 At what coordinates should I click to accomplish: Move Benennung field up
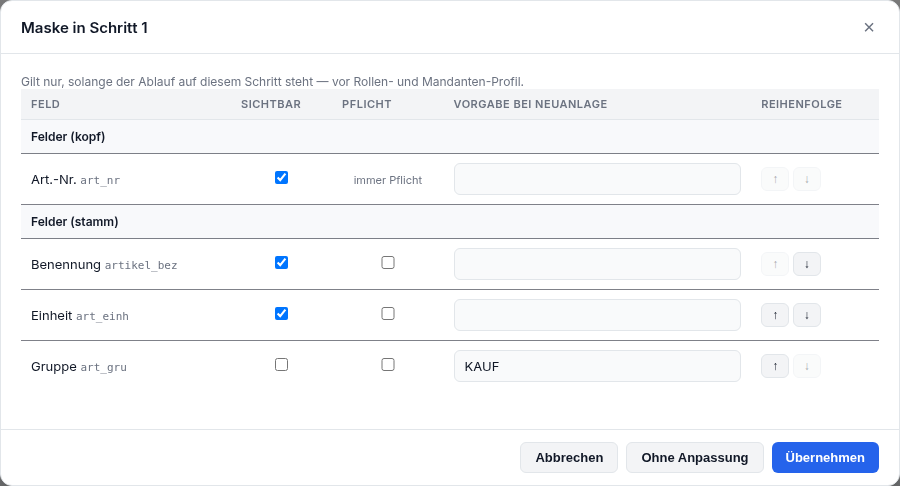[775, 264]
